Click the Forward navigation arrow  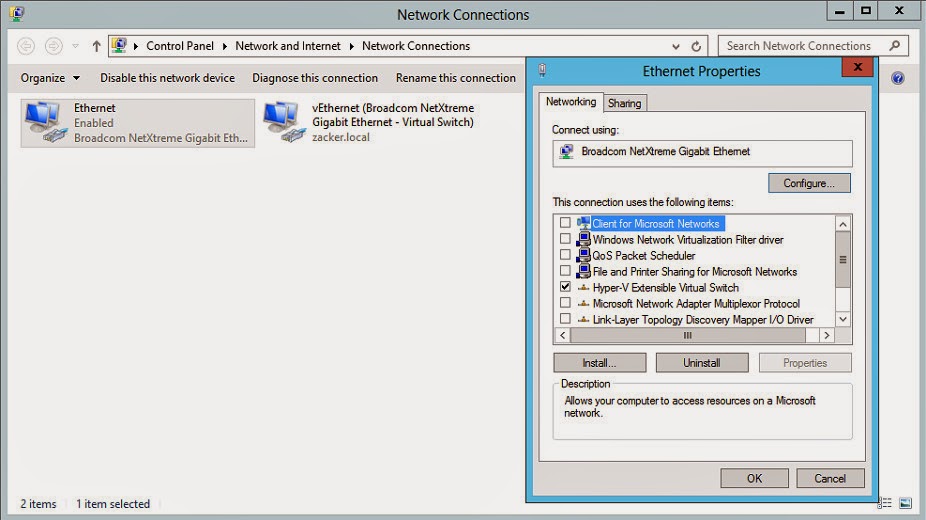[x=54, y=46]
